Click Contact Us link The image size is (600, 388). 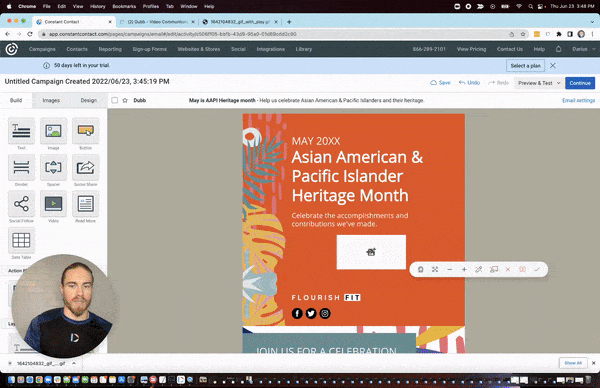(x=510, y=49)
